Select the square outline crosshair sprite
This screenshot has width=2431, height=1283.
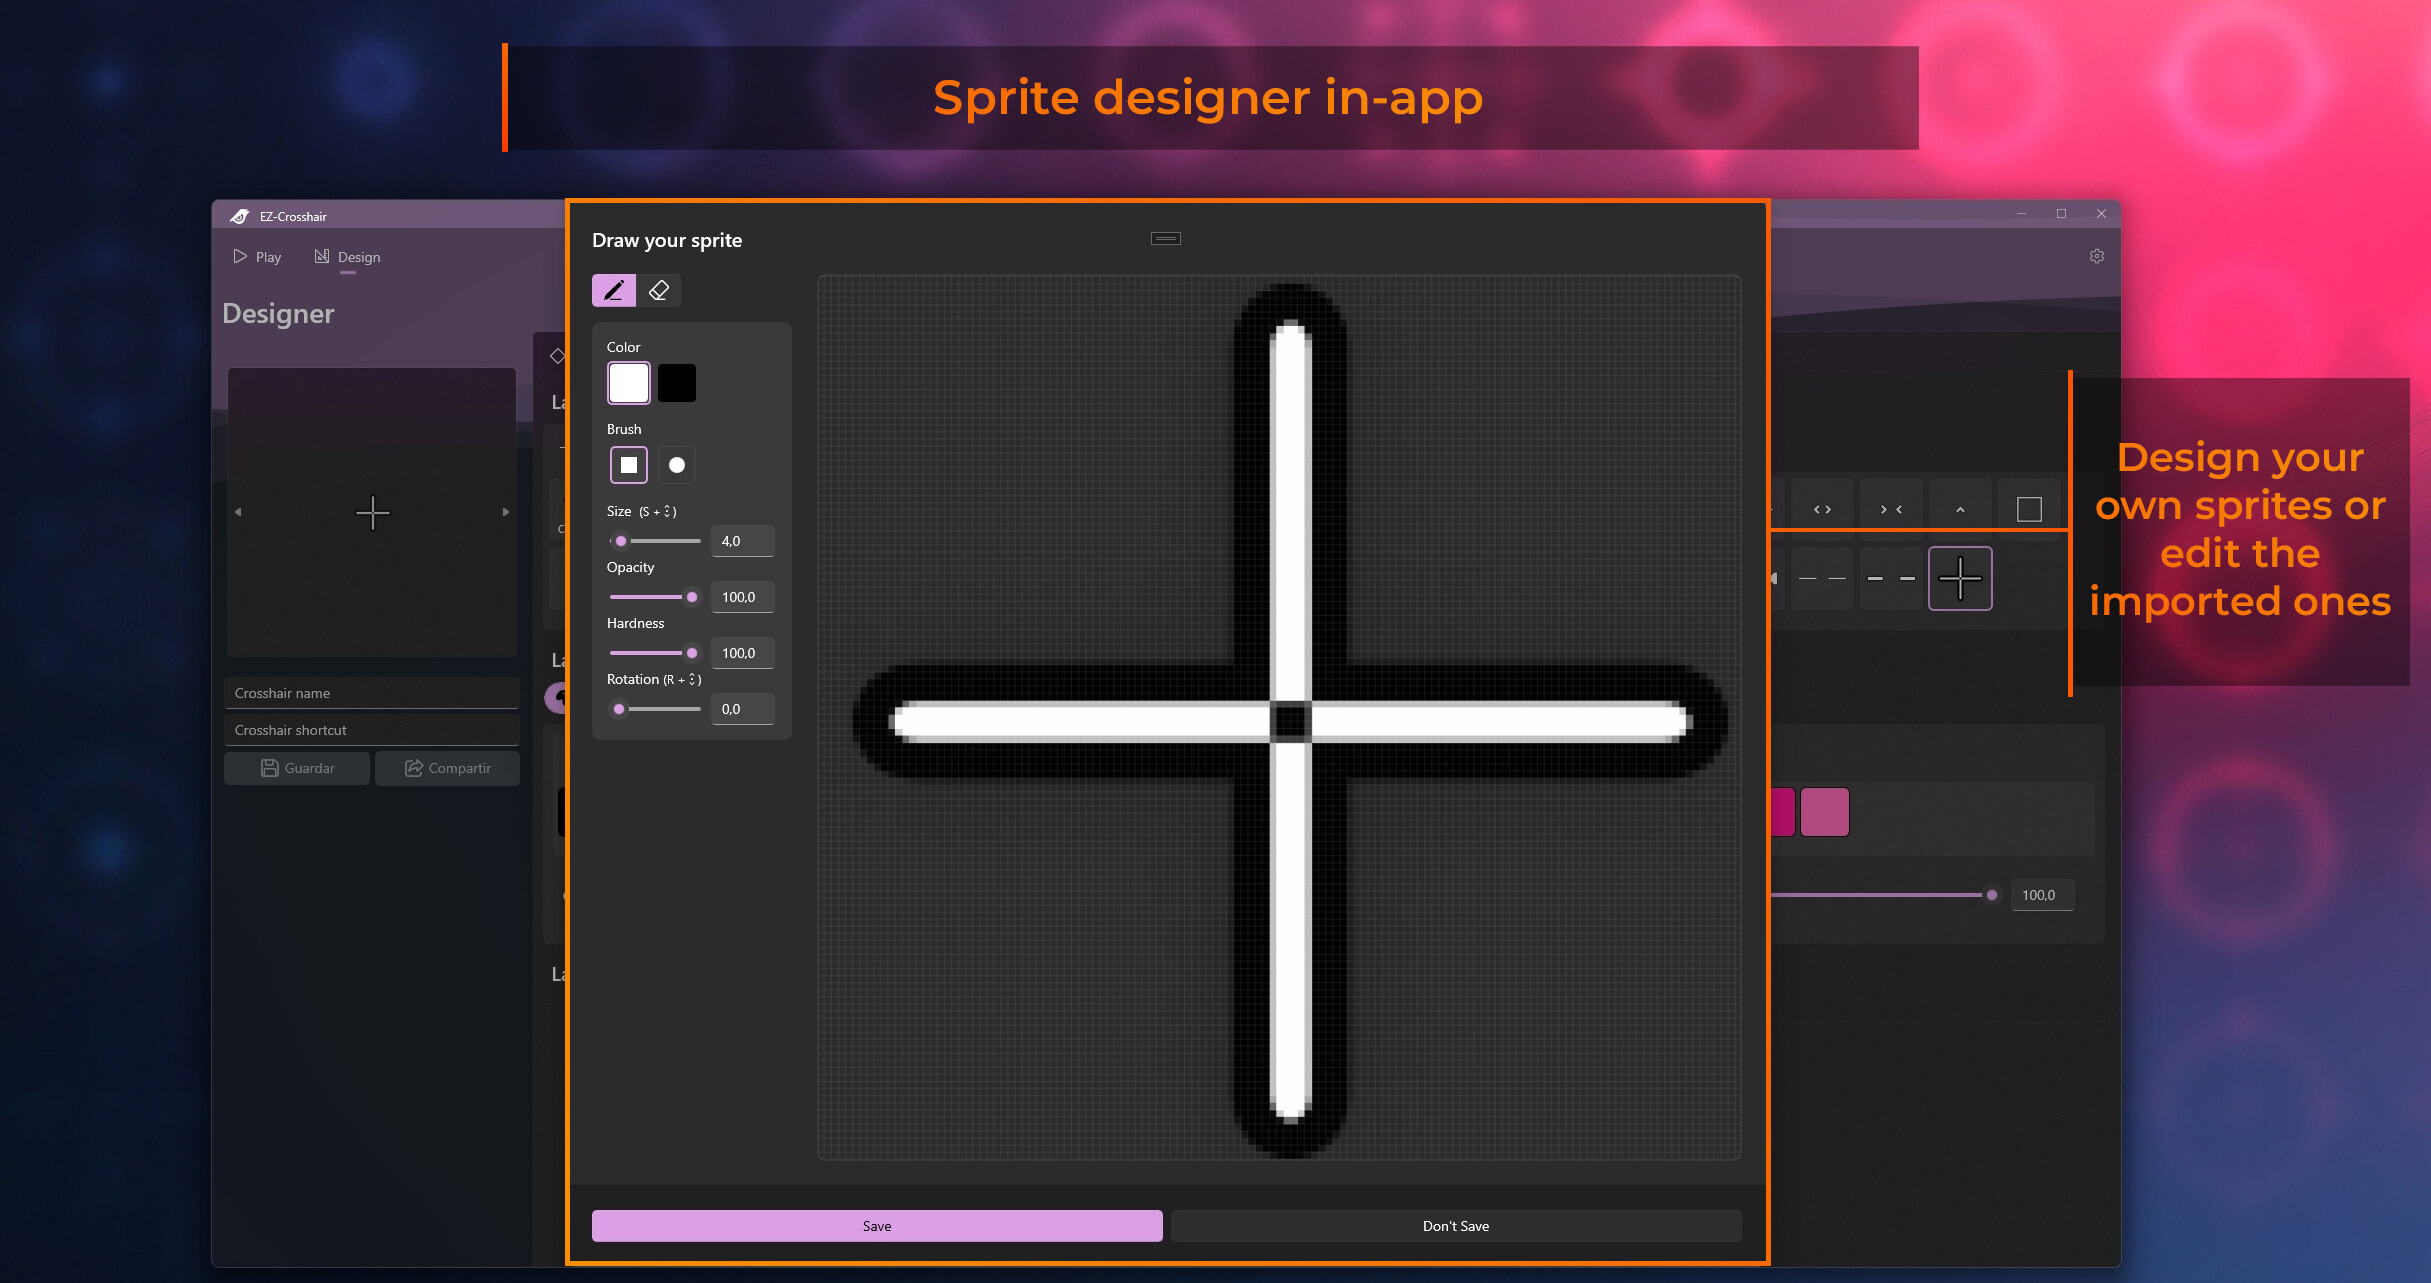2030,508
